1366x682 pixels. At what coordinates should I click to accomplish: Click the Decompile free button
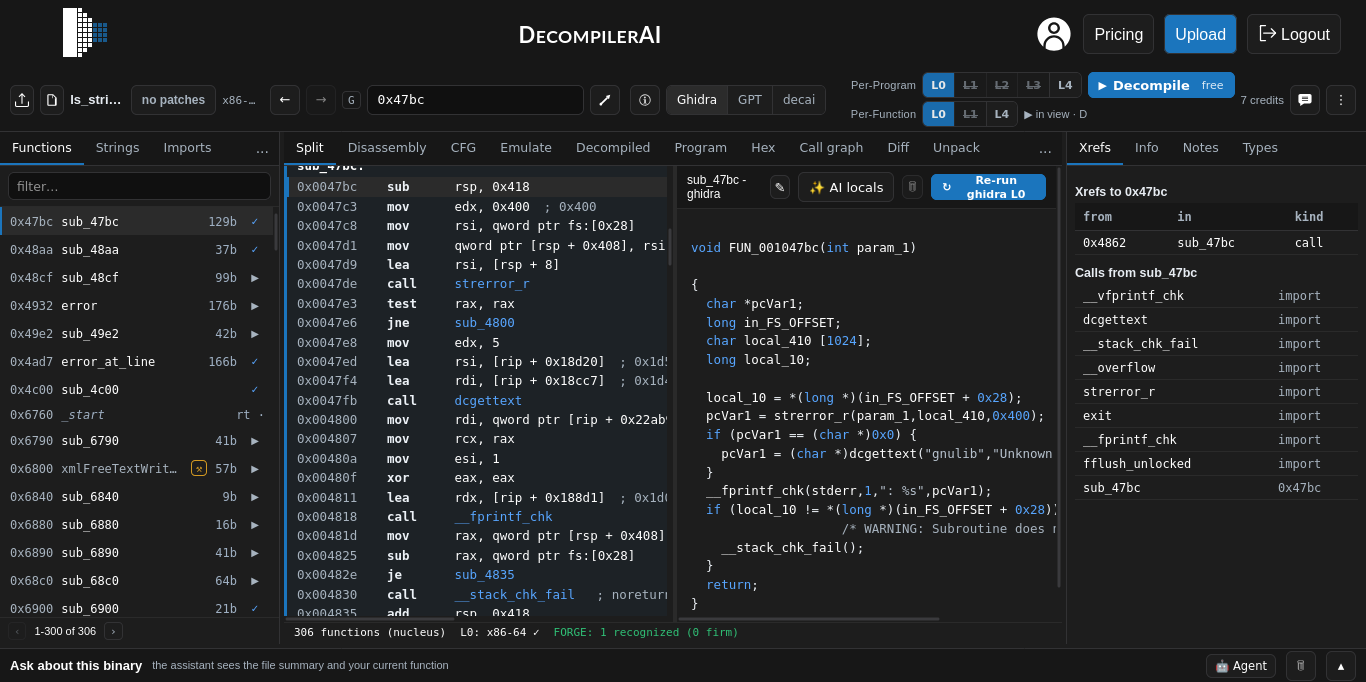(1161, 85)
